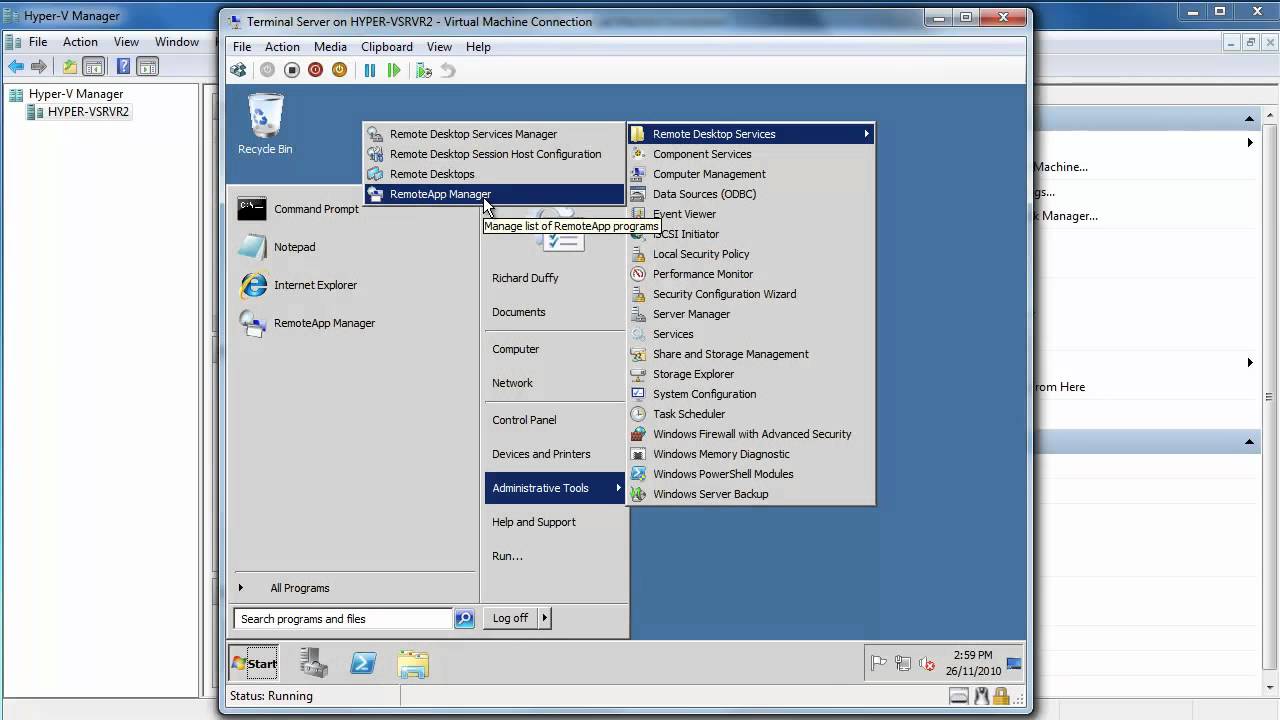Image resolution: width=1280 pixels, height=720 pixels.
Task: Open Security Configuration Wizard
Action: 751,294
